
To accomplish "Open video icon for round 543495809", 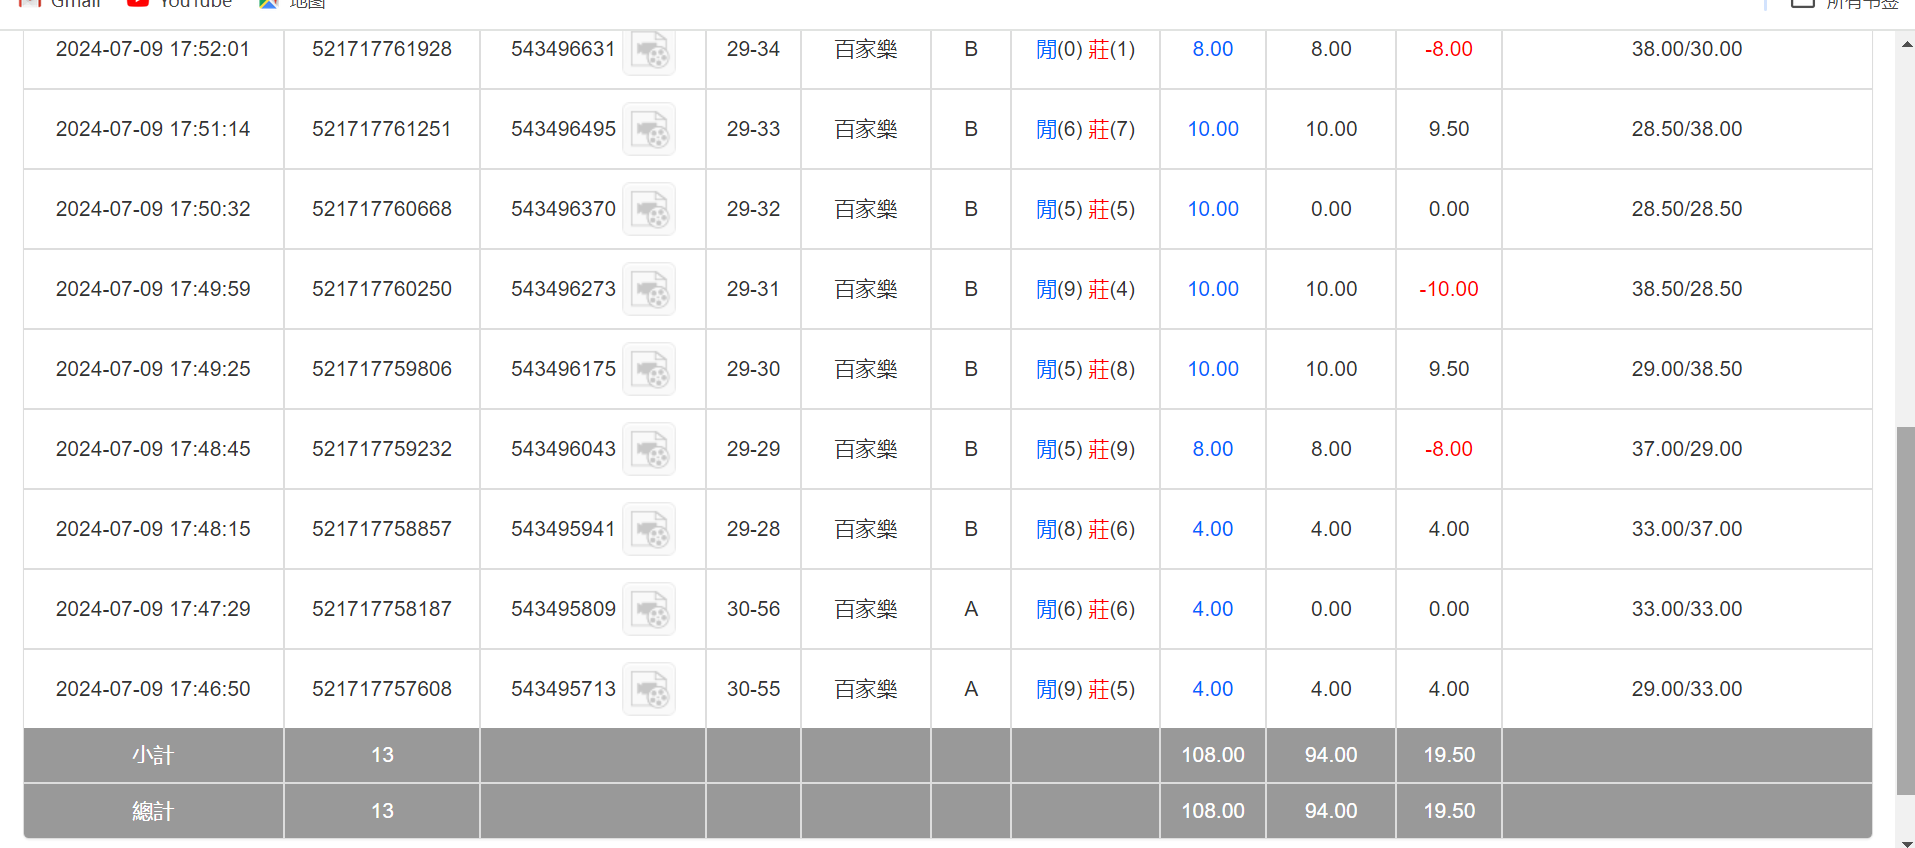I will point(649,610).
